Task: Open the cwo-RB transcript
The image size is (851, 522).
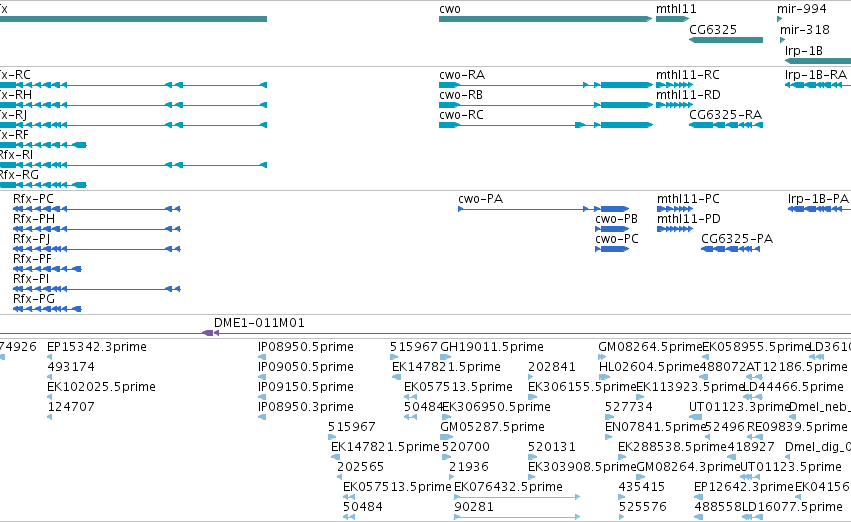Action: 545,105
